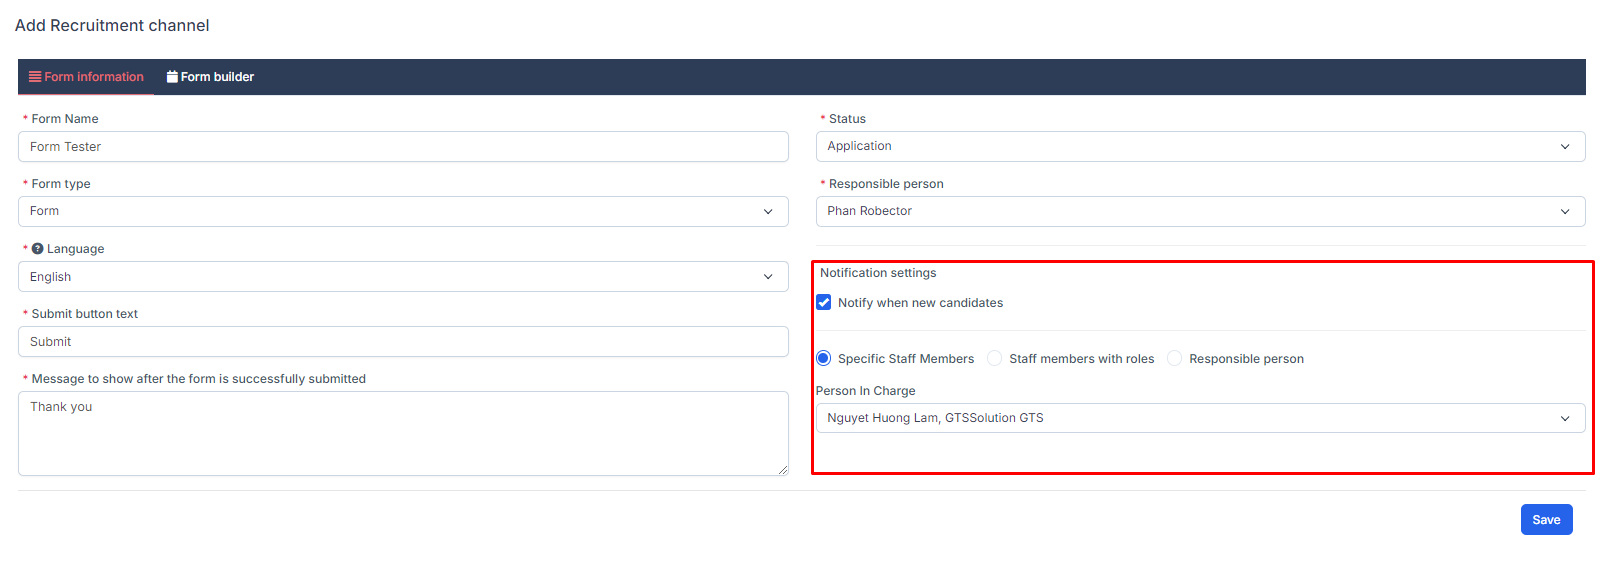
Task: Click the Thank you message textarea
Action: click(402, 433)
